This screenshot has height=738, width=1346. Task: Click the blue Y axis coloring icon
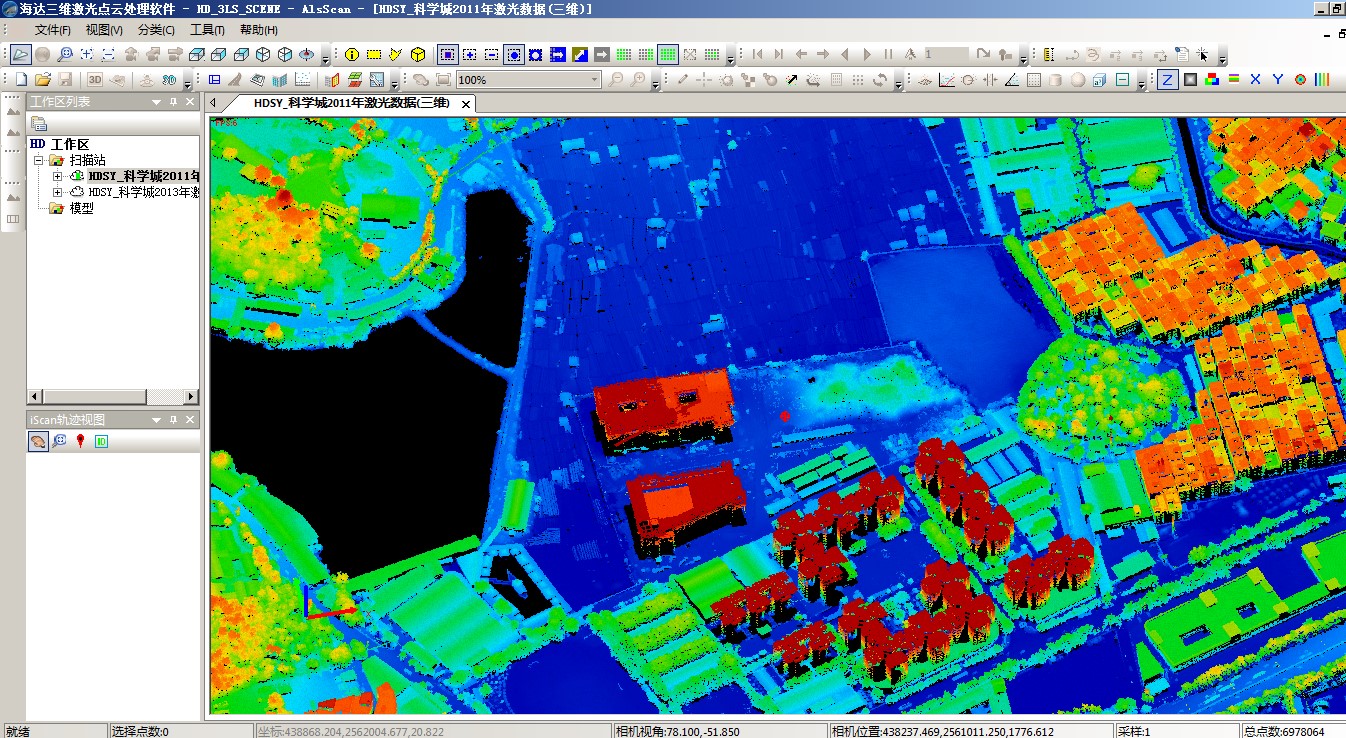(1277, 79)
